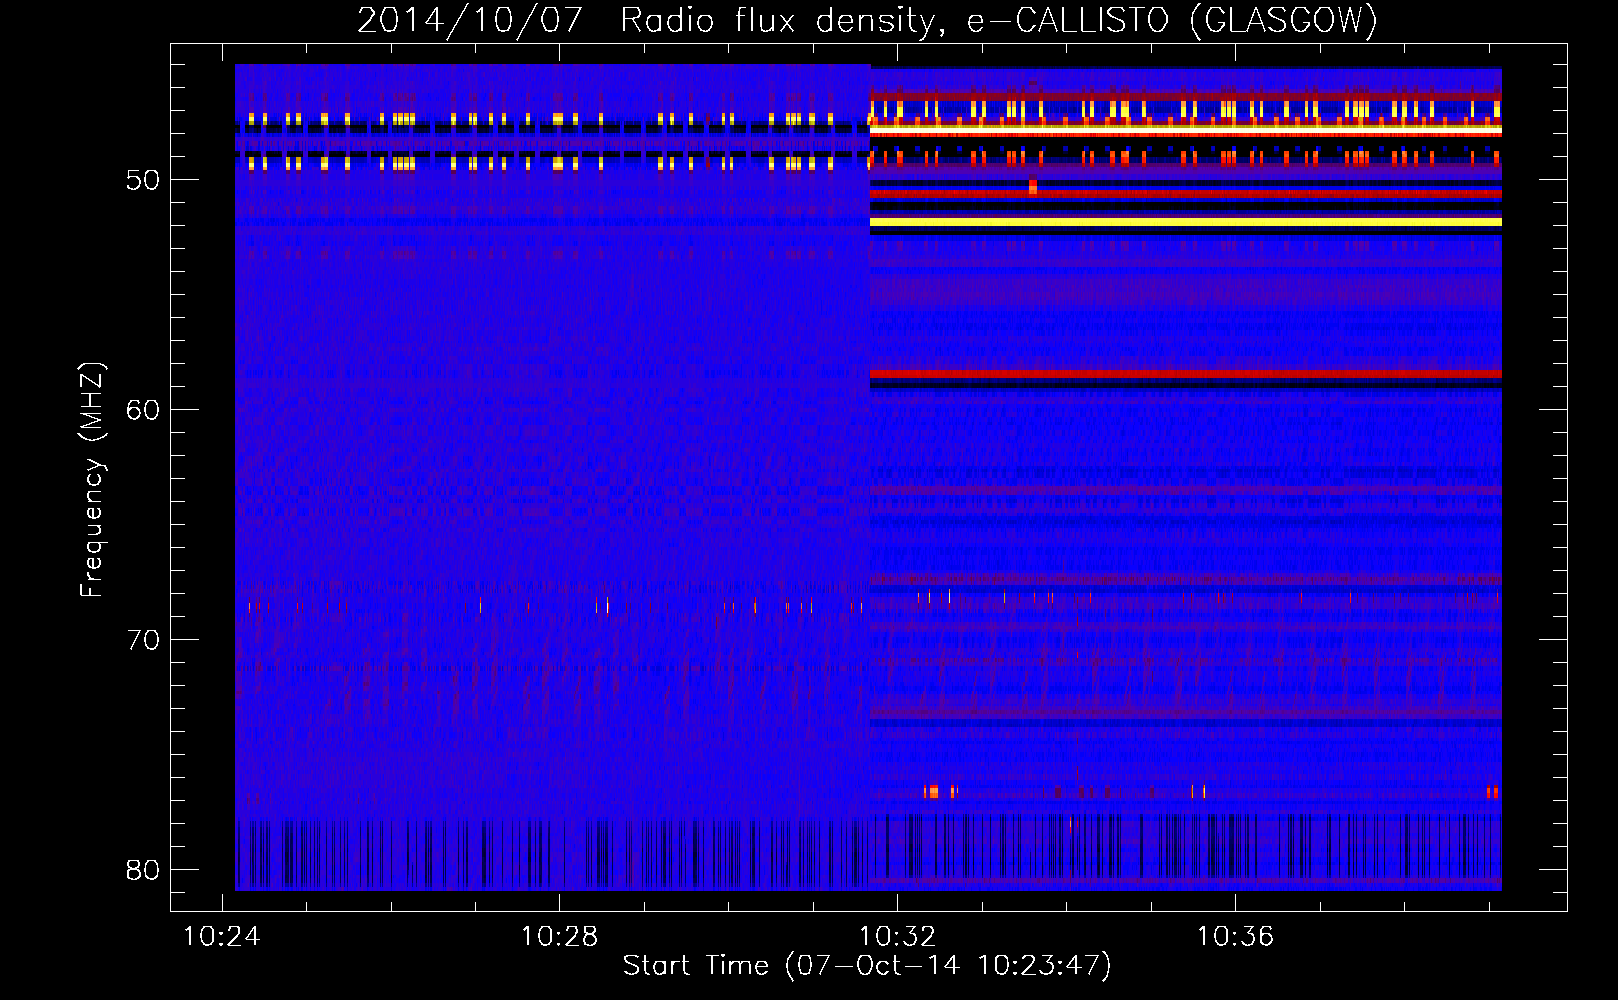Click the '10:28' time tick label
Viewport: 1618px width, 1000px height.
click(559, 936)
